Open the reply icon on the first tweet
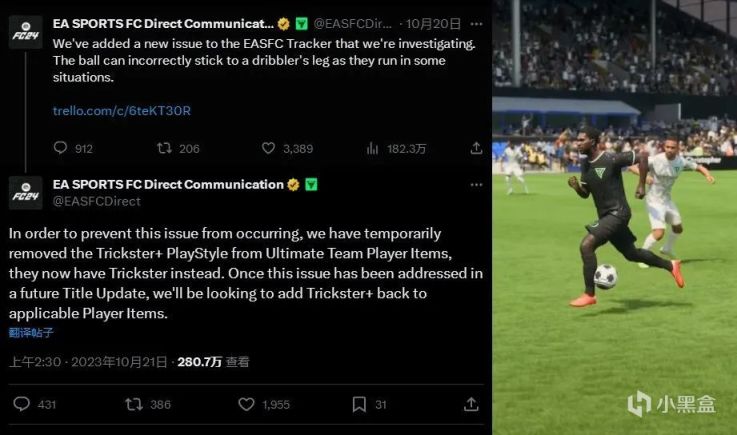This screenshot has height=435, width=737. tap(60, 148)
